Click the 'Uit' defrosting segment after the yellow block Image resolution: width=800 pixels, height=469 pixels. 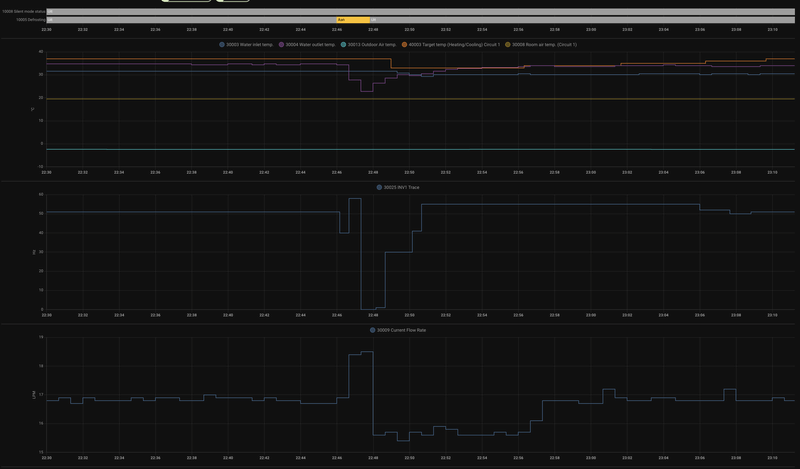pos(582,20)
